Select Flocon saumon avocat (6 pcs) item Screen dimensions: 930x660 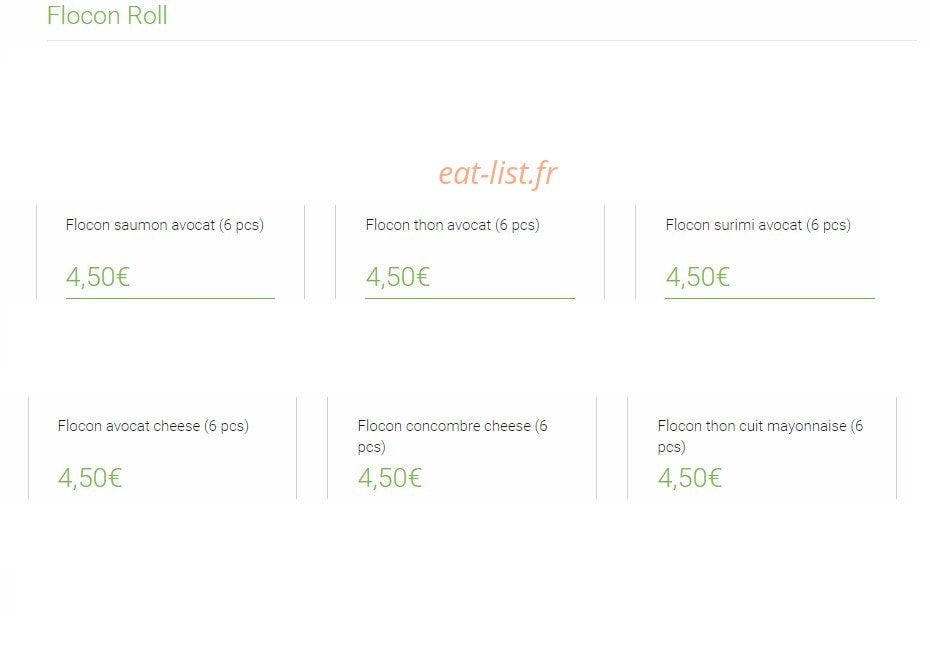(164, 225)
